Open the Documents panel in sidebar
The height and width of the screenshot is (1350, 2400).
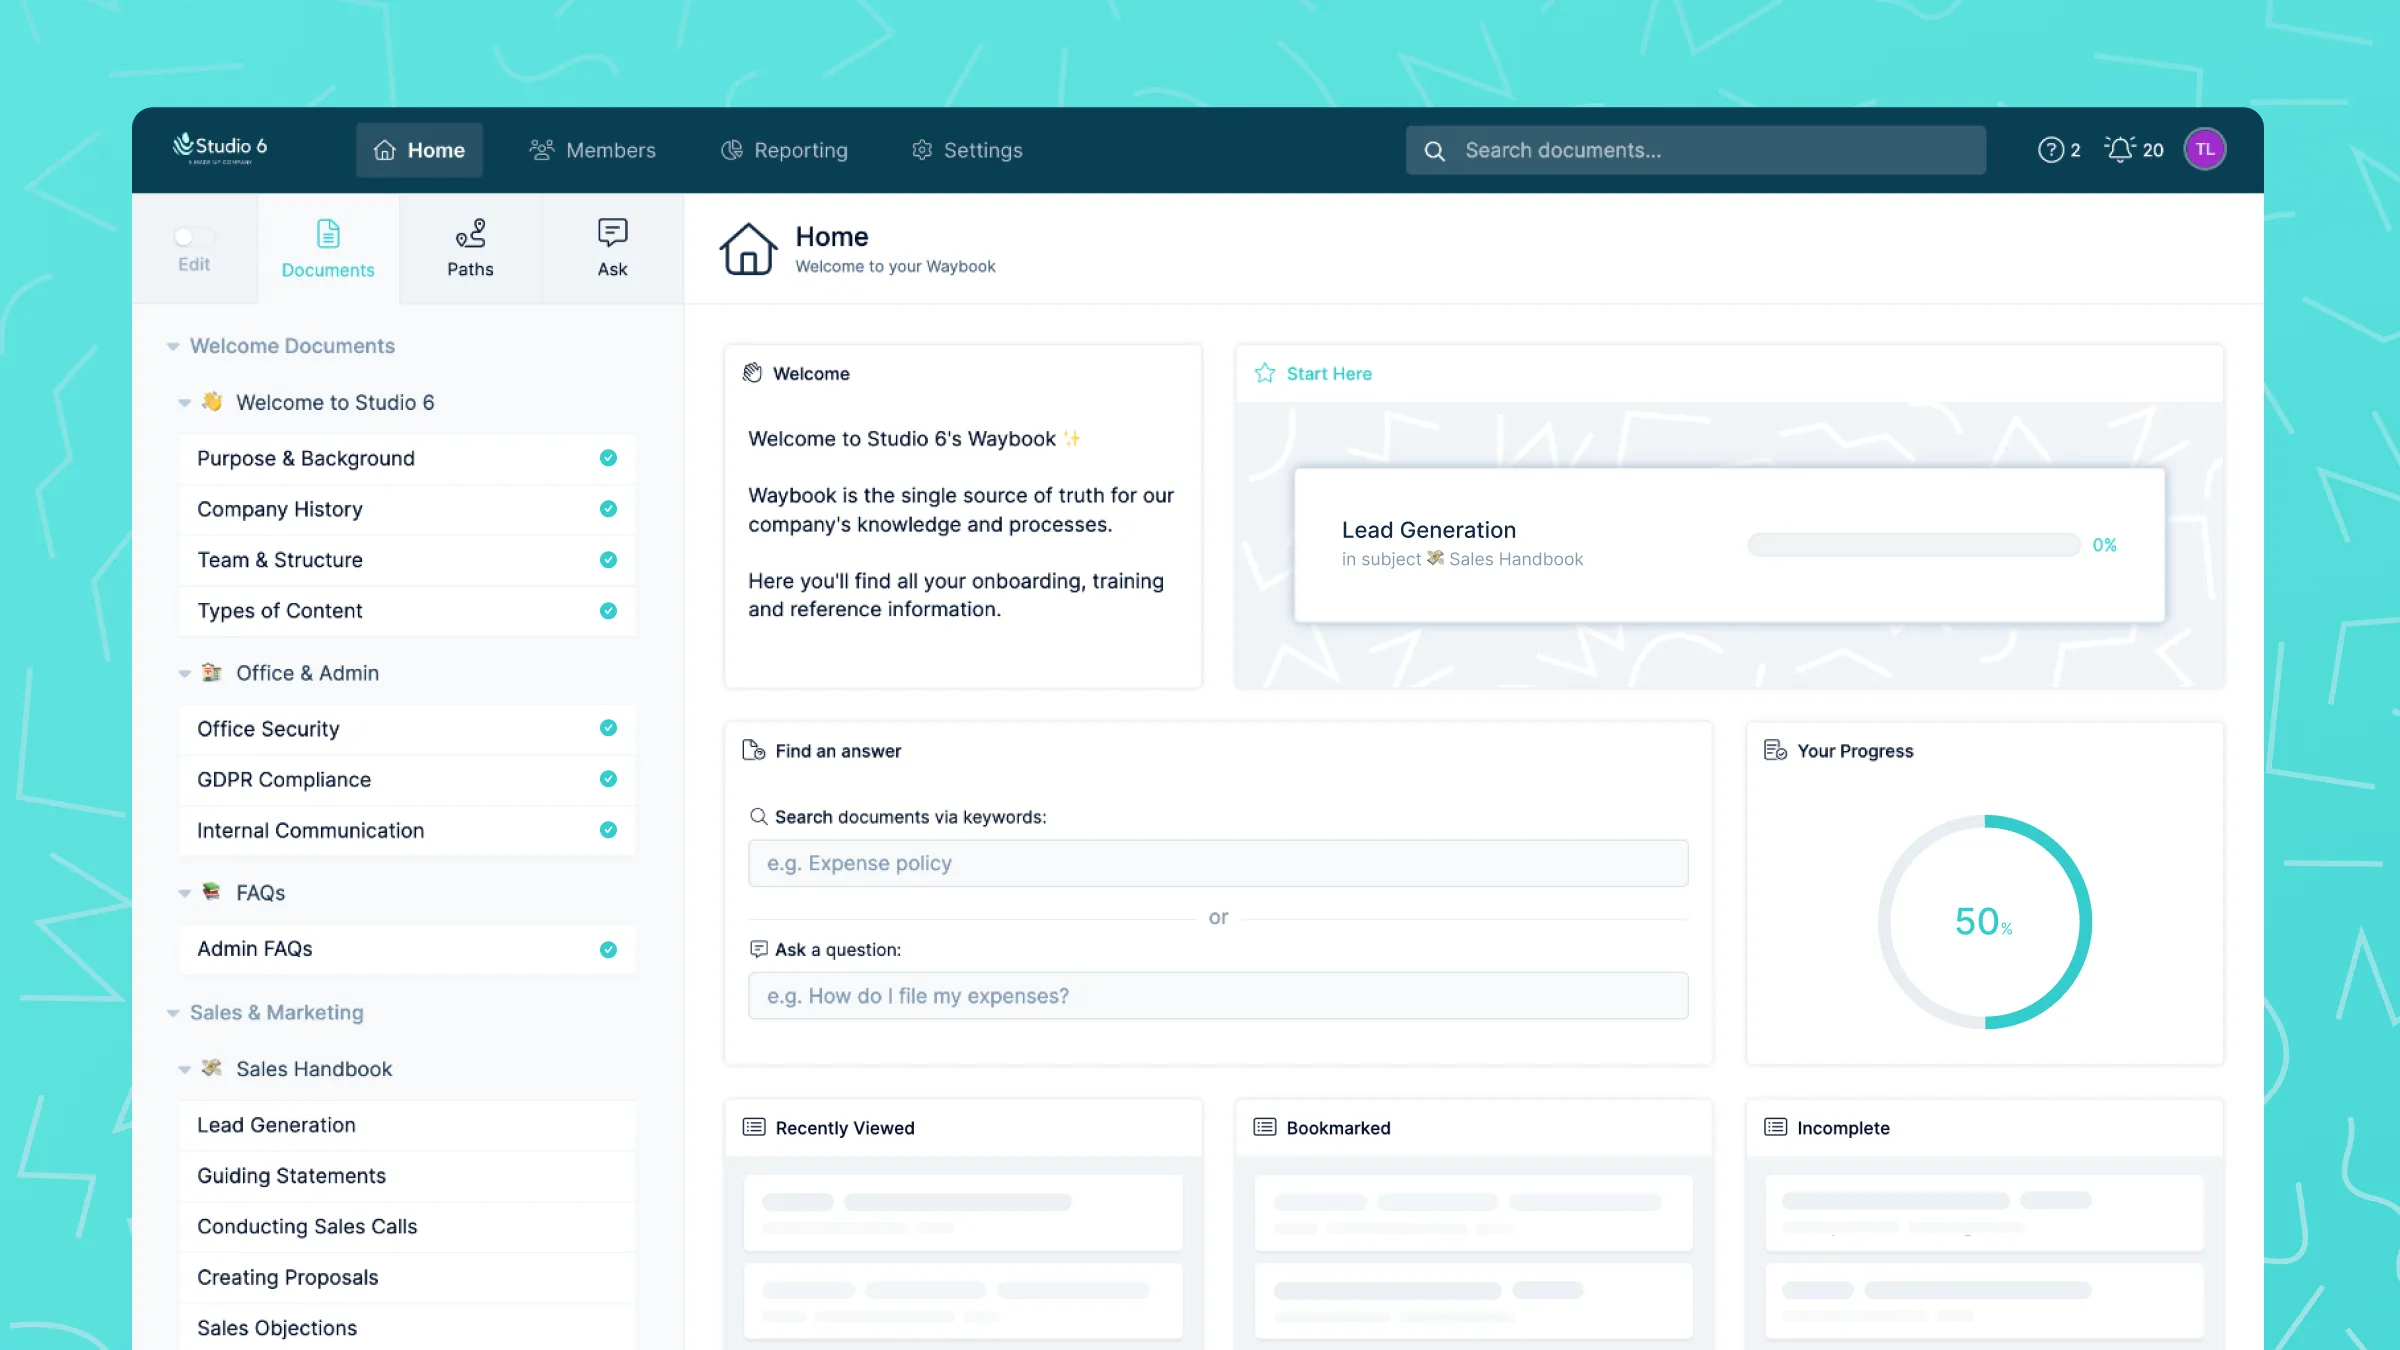(x=328, y=247)
